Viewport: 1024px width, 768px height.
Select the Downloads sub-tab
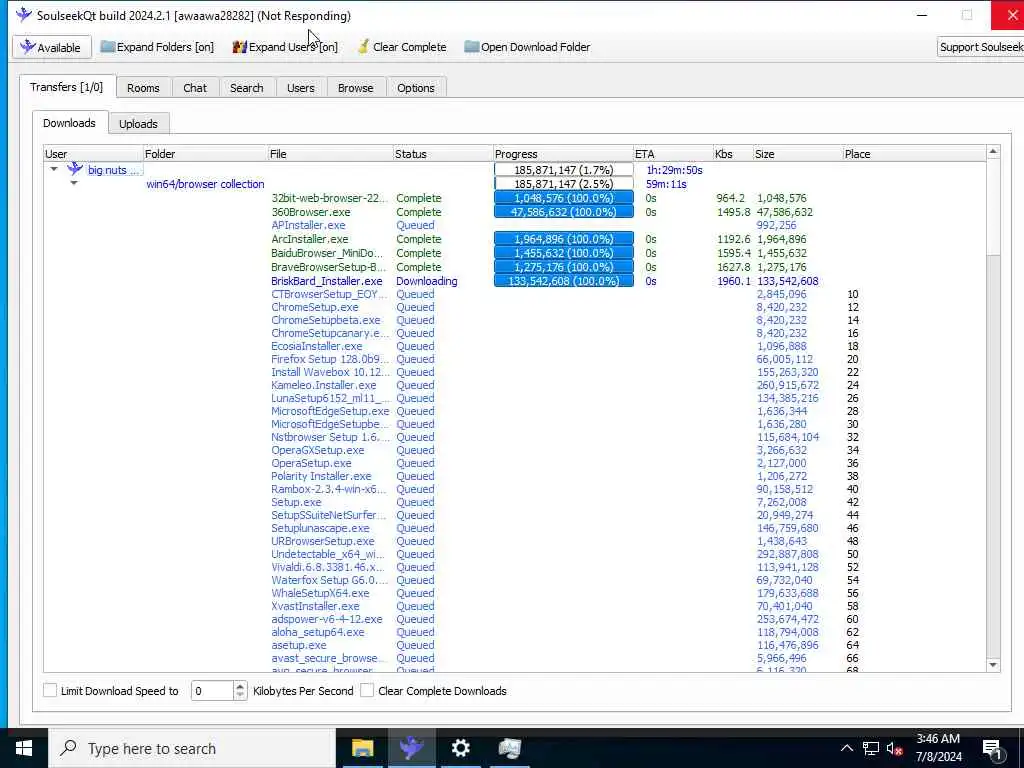click(x=69, y=123)
